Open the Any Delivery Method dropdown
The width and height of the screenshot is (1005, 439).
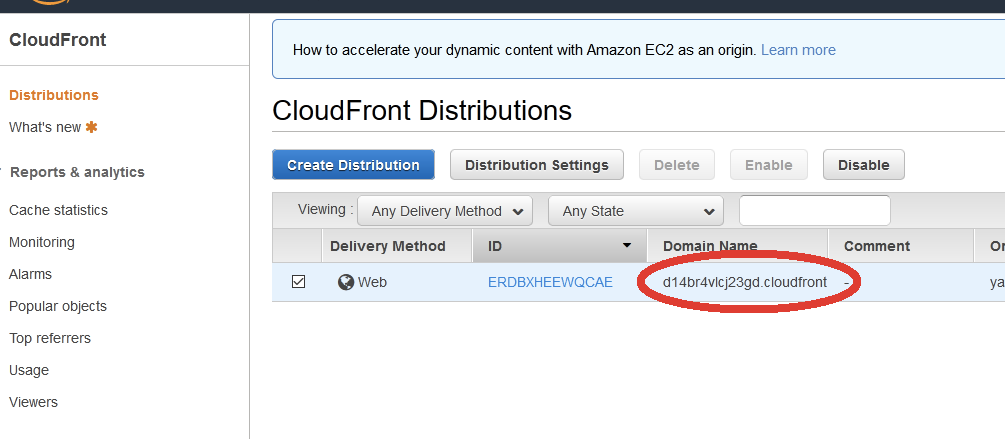pyautogui.click(x=445, y=211)
